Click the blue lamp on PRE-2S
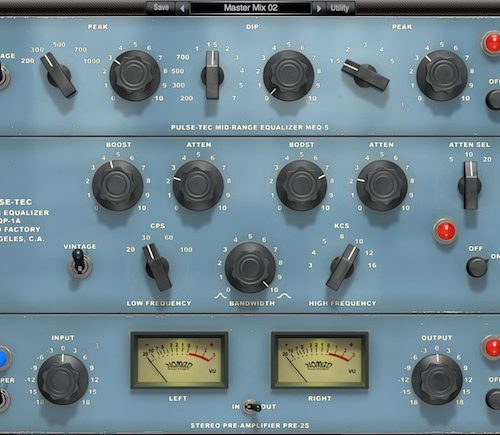Screen dimensions: 500x435 [3, 358]
